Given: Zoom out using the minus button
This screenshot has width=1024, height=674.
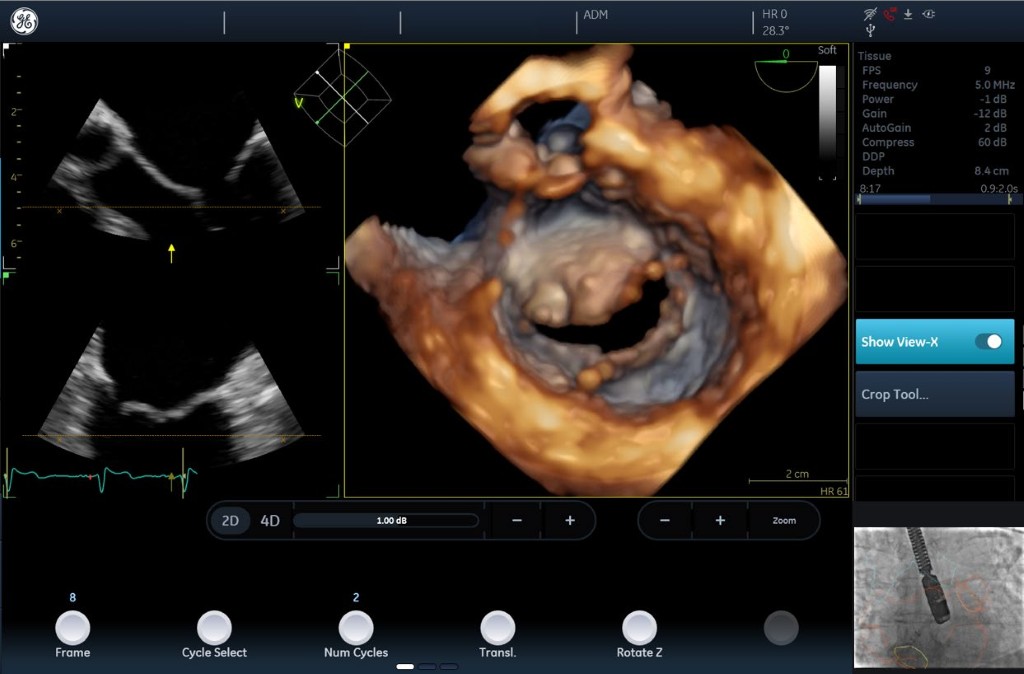Looking at the screenshot, I should (665, 521).
